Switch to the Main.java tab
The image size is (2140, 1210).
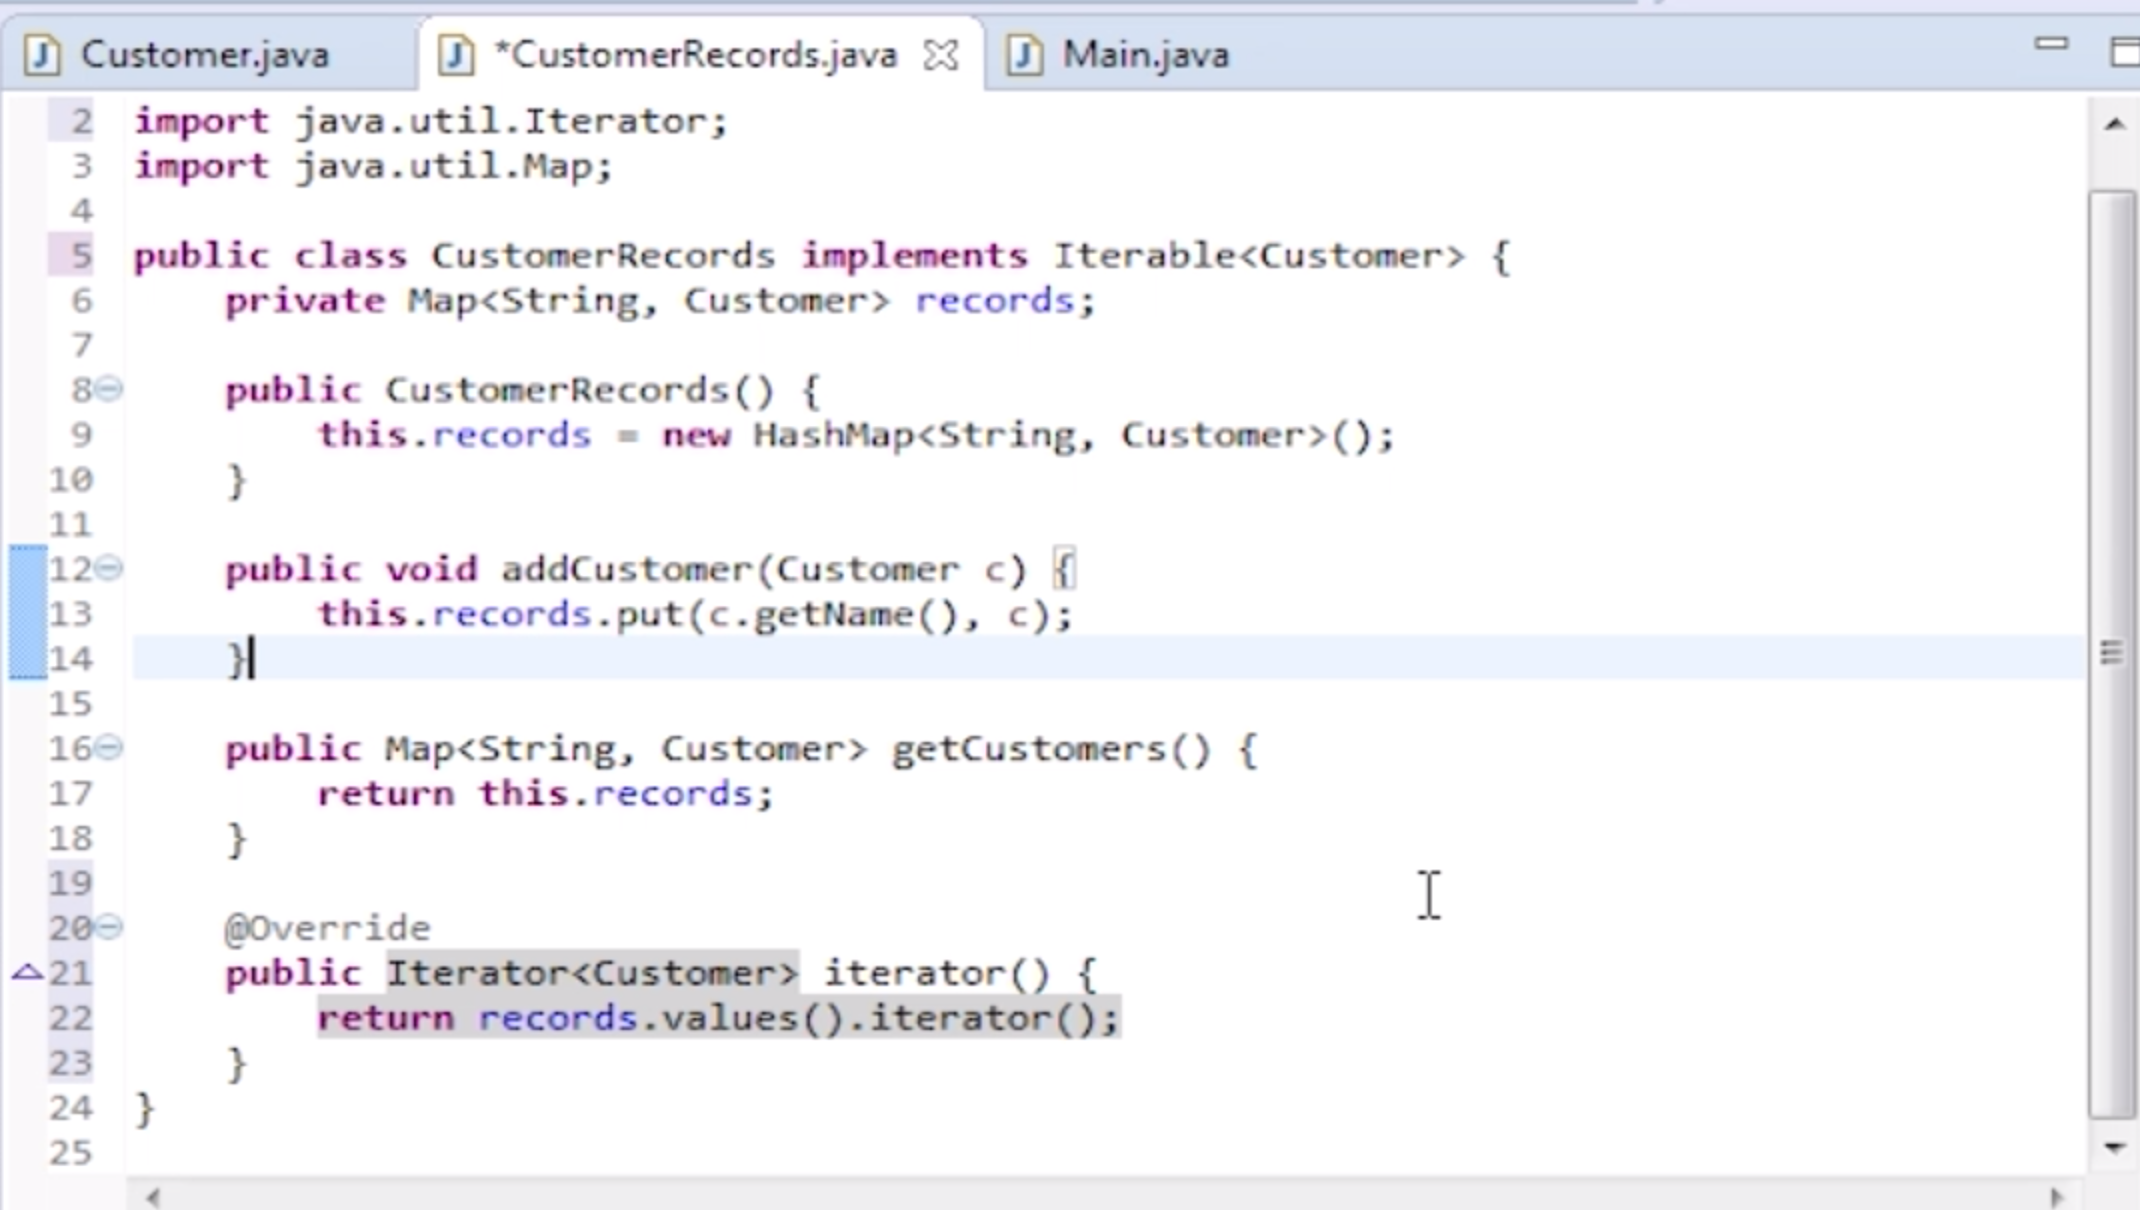tap(1145, 54)
